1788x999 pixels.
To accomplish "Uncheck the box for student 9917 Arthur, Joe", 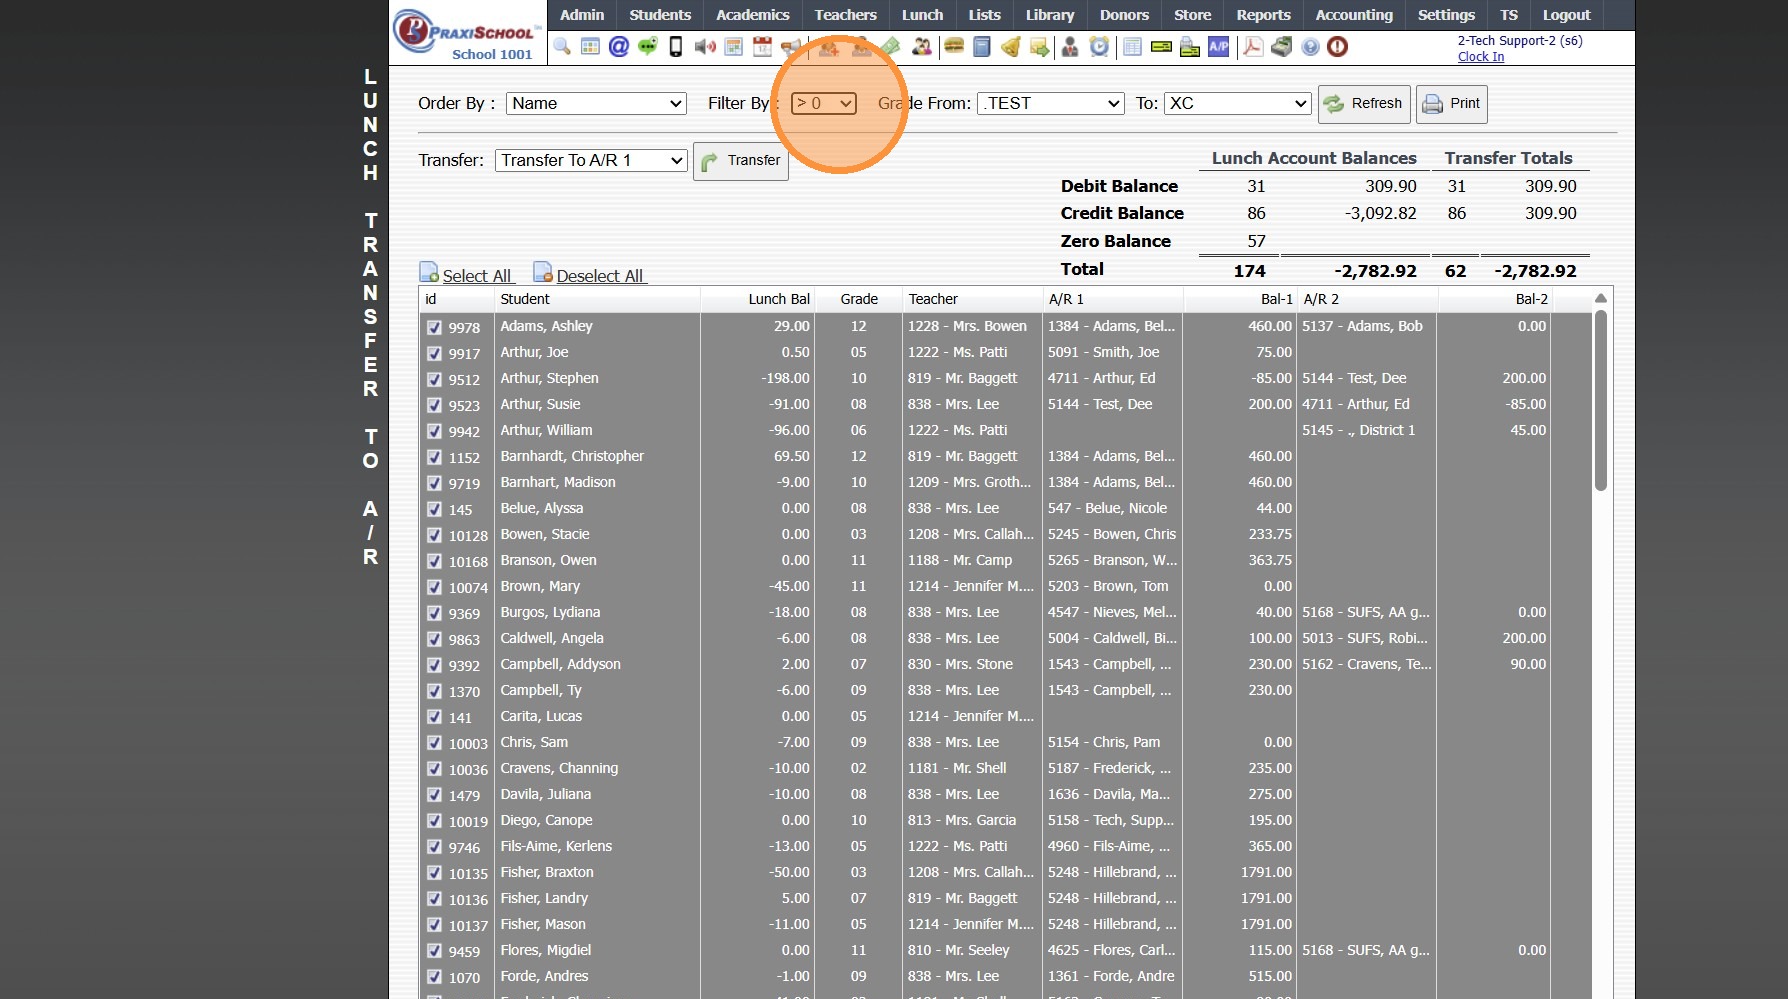I will coord(434,353).
